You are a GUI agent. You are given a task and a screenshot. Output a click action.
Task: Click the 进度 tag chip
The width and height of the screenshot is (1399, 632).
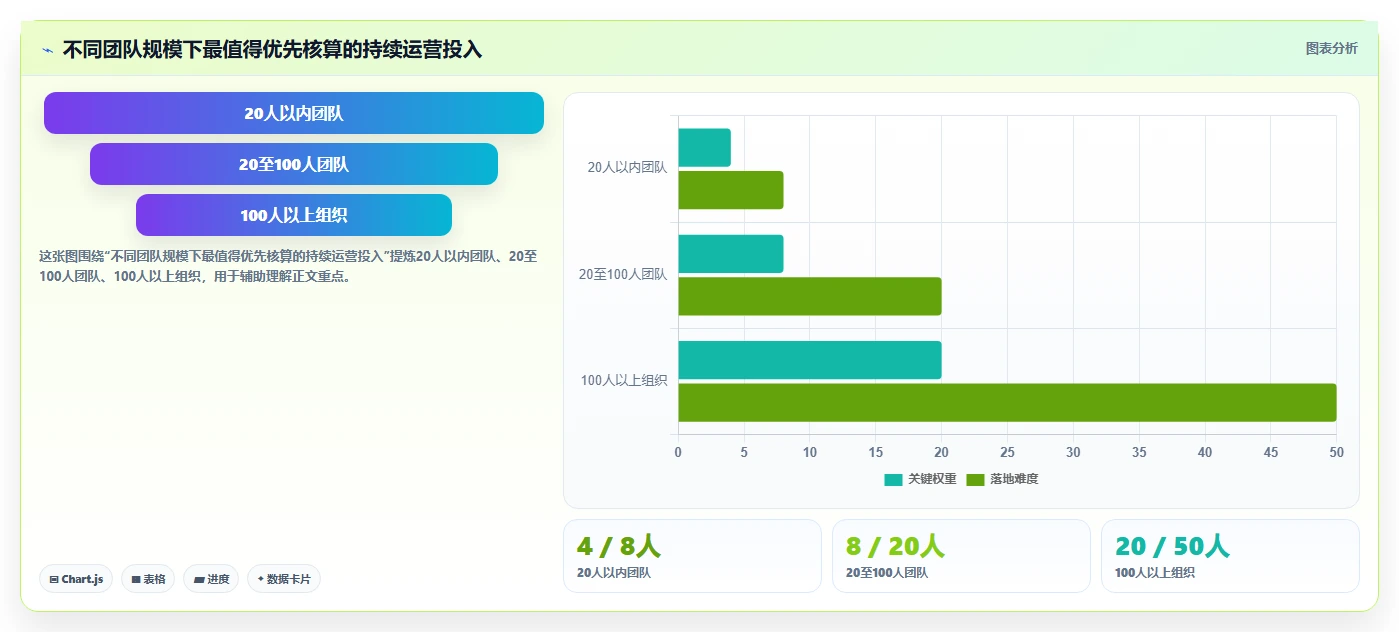211,579
